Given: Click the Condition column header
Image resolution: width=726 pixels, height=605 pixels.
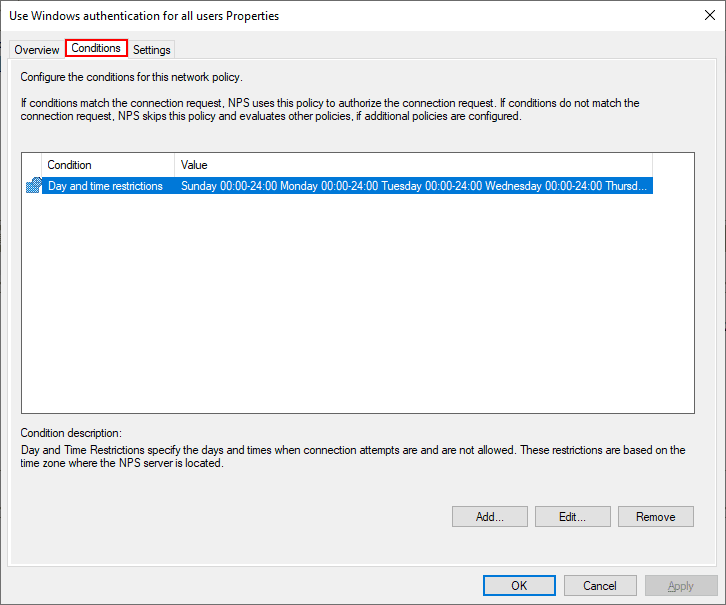Looking at the screenshot, I should [x=108, y=165].
